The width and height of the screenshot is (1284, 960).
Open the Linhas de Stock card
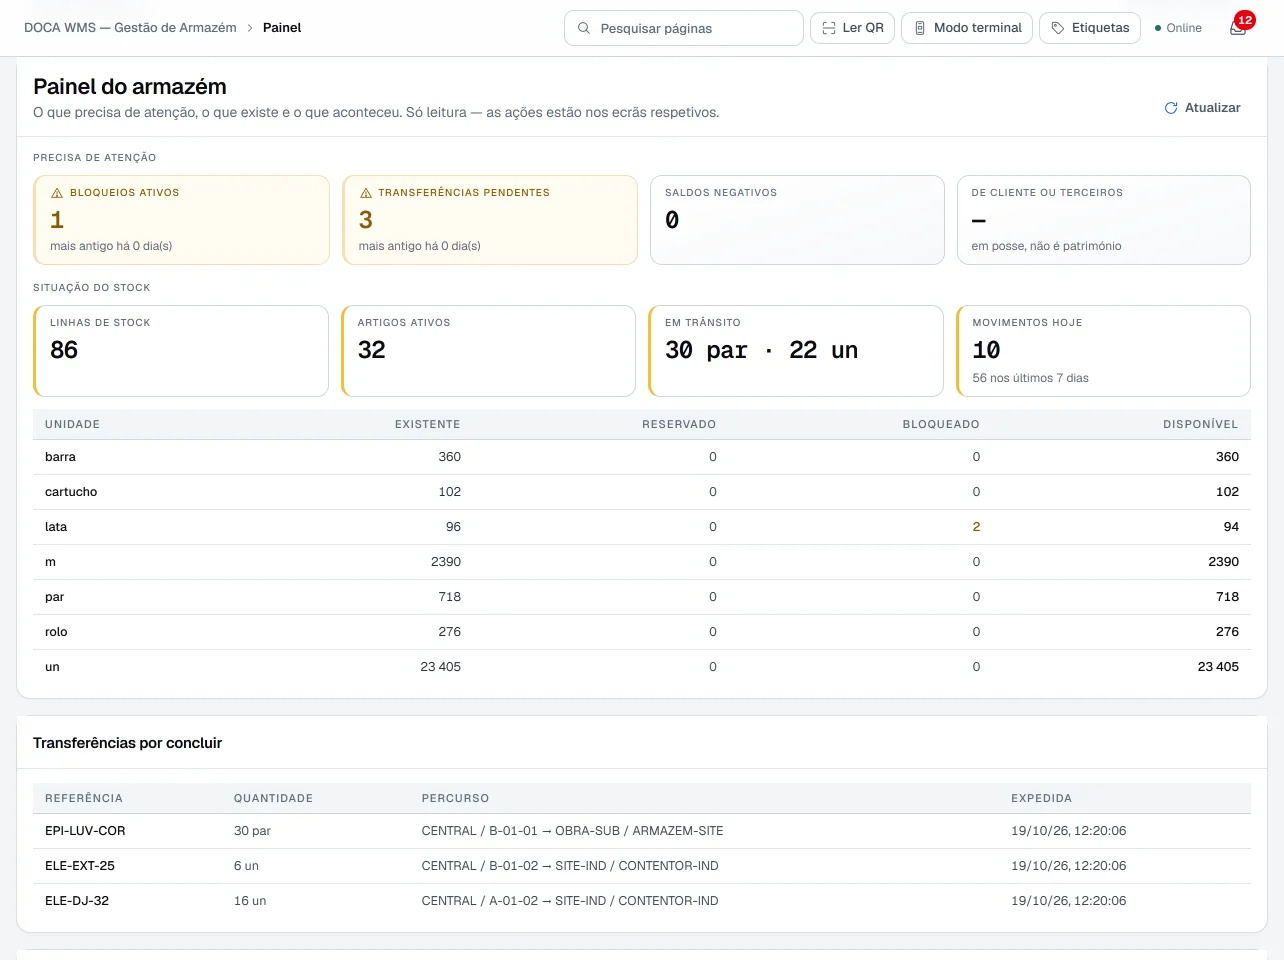pos(181,351)
